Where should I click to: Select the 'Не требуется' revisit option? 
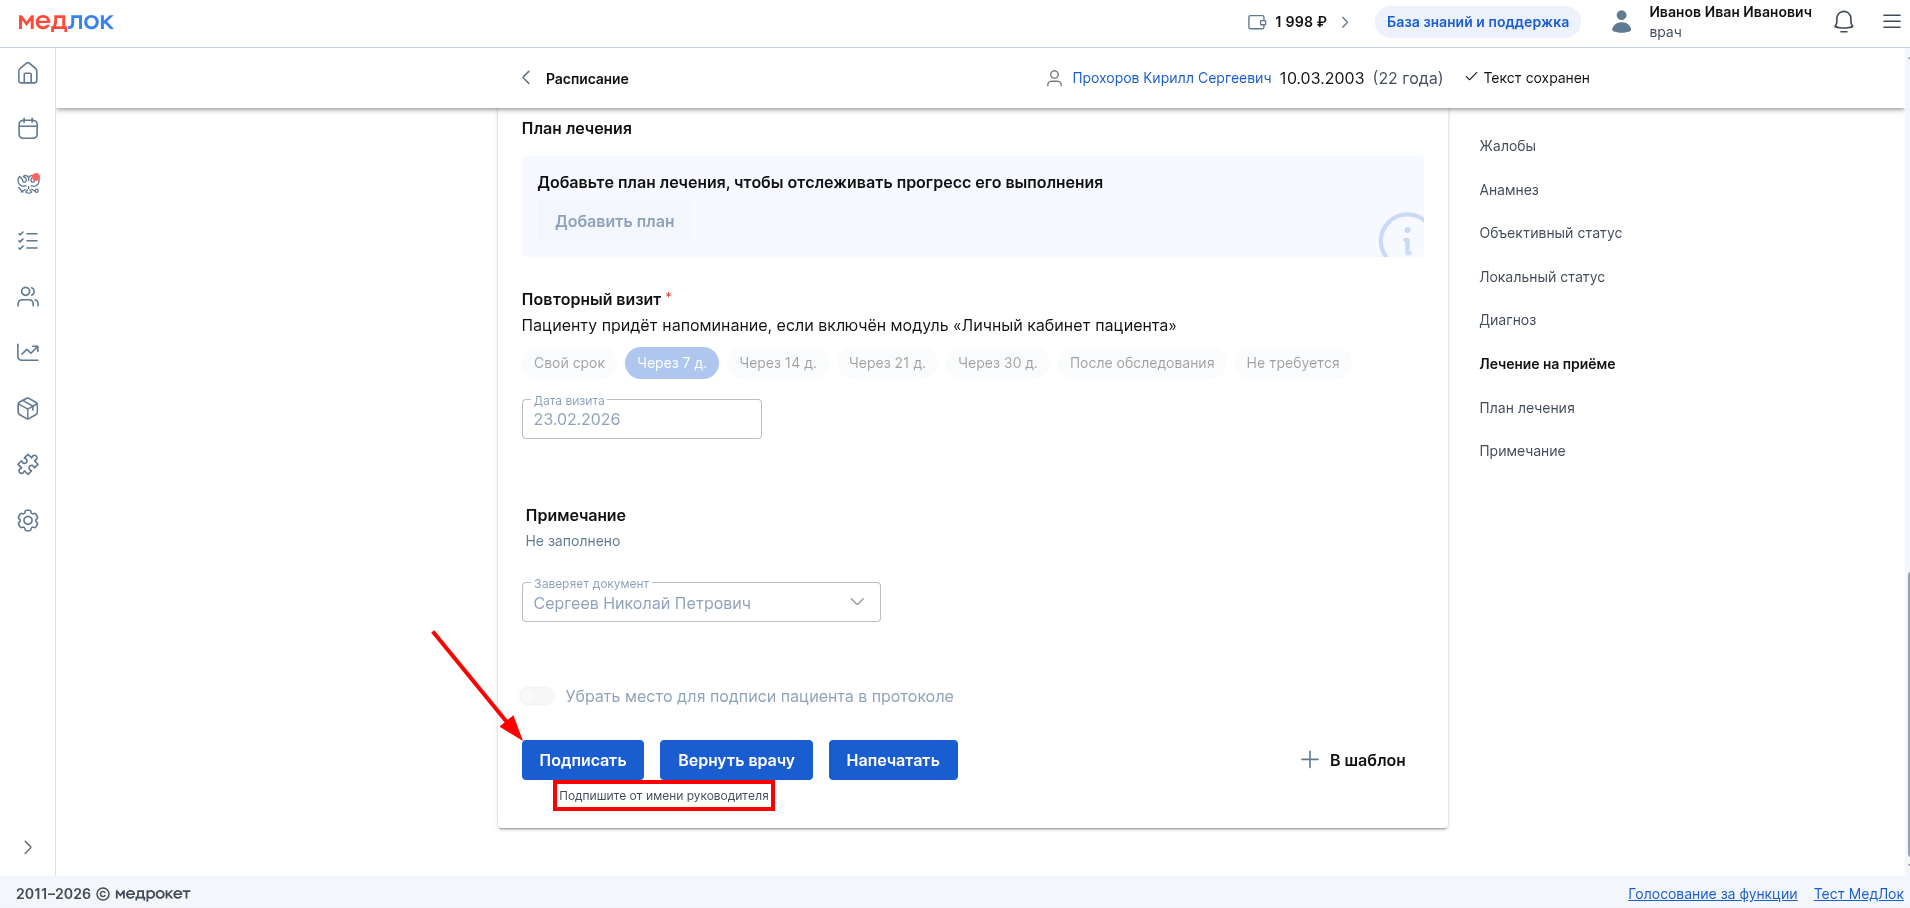pos(1292,363)
